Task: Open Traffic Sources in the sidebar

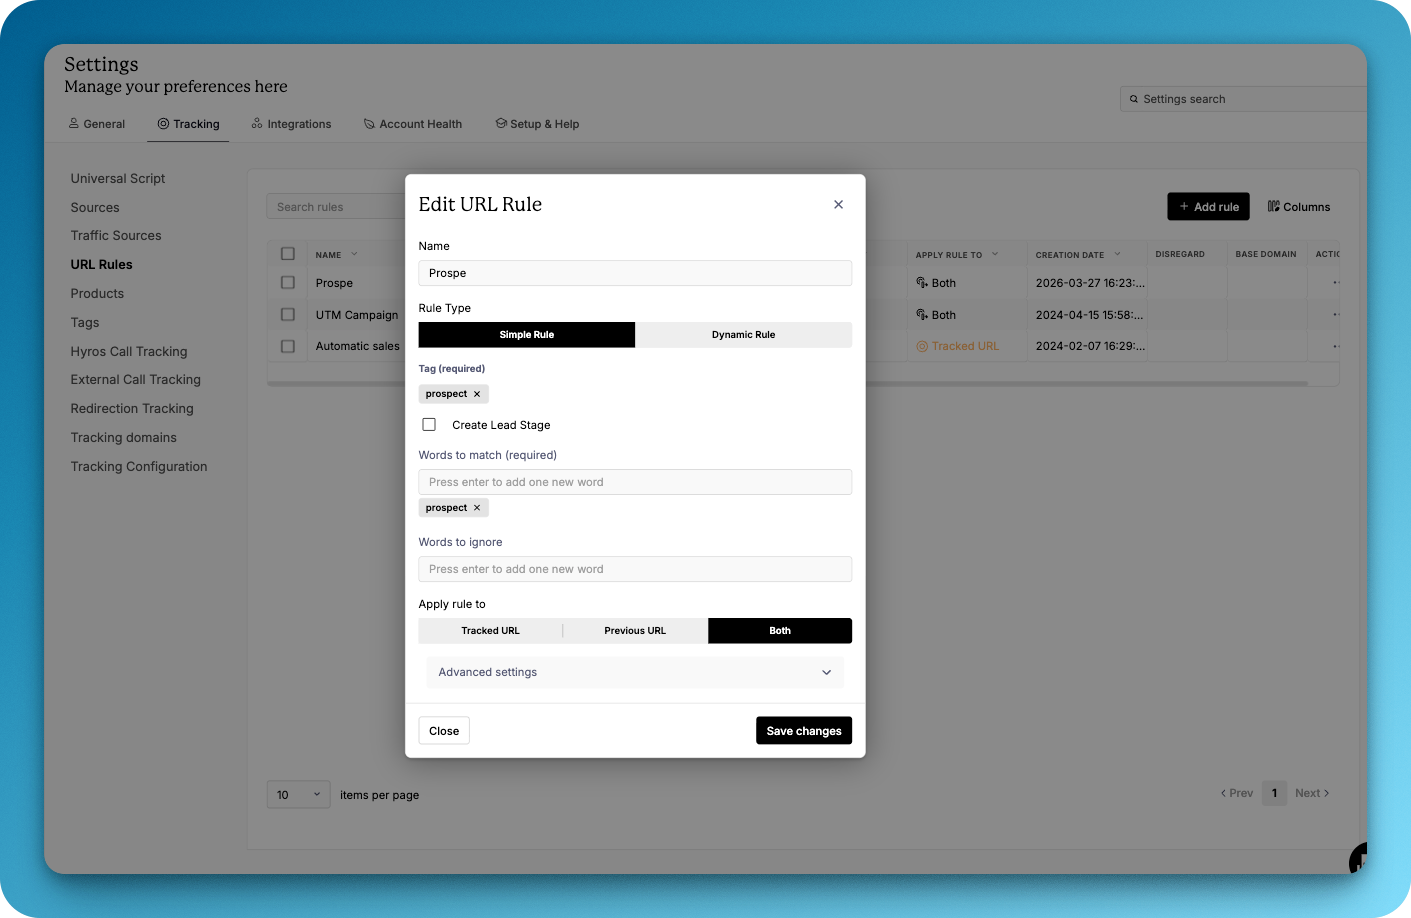Action: point(116,236)
